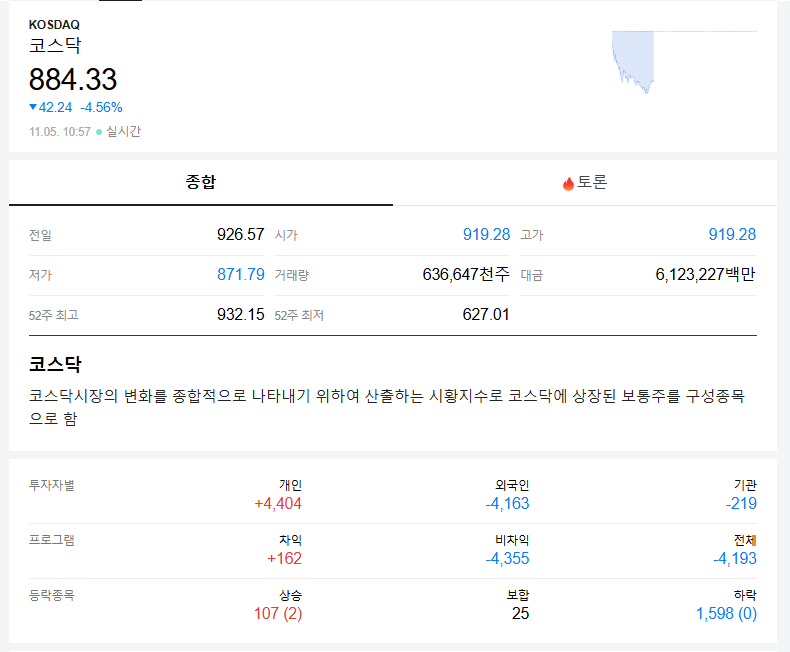Click the 대금 label
Viewport: 790px width, 652px height.
tap(532, 275)
